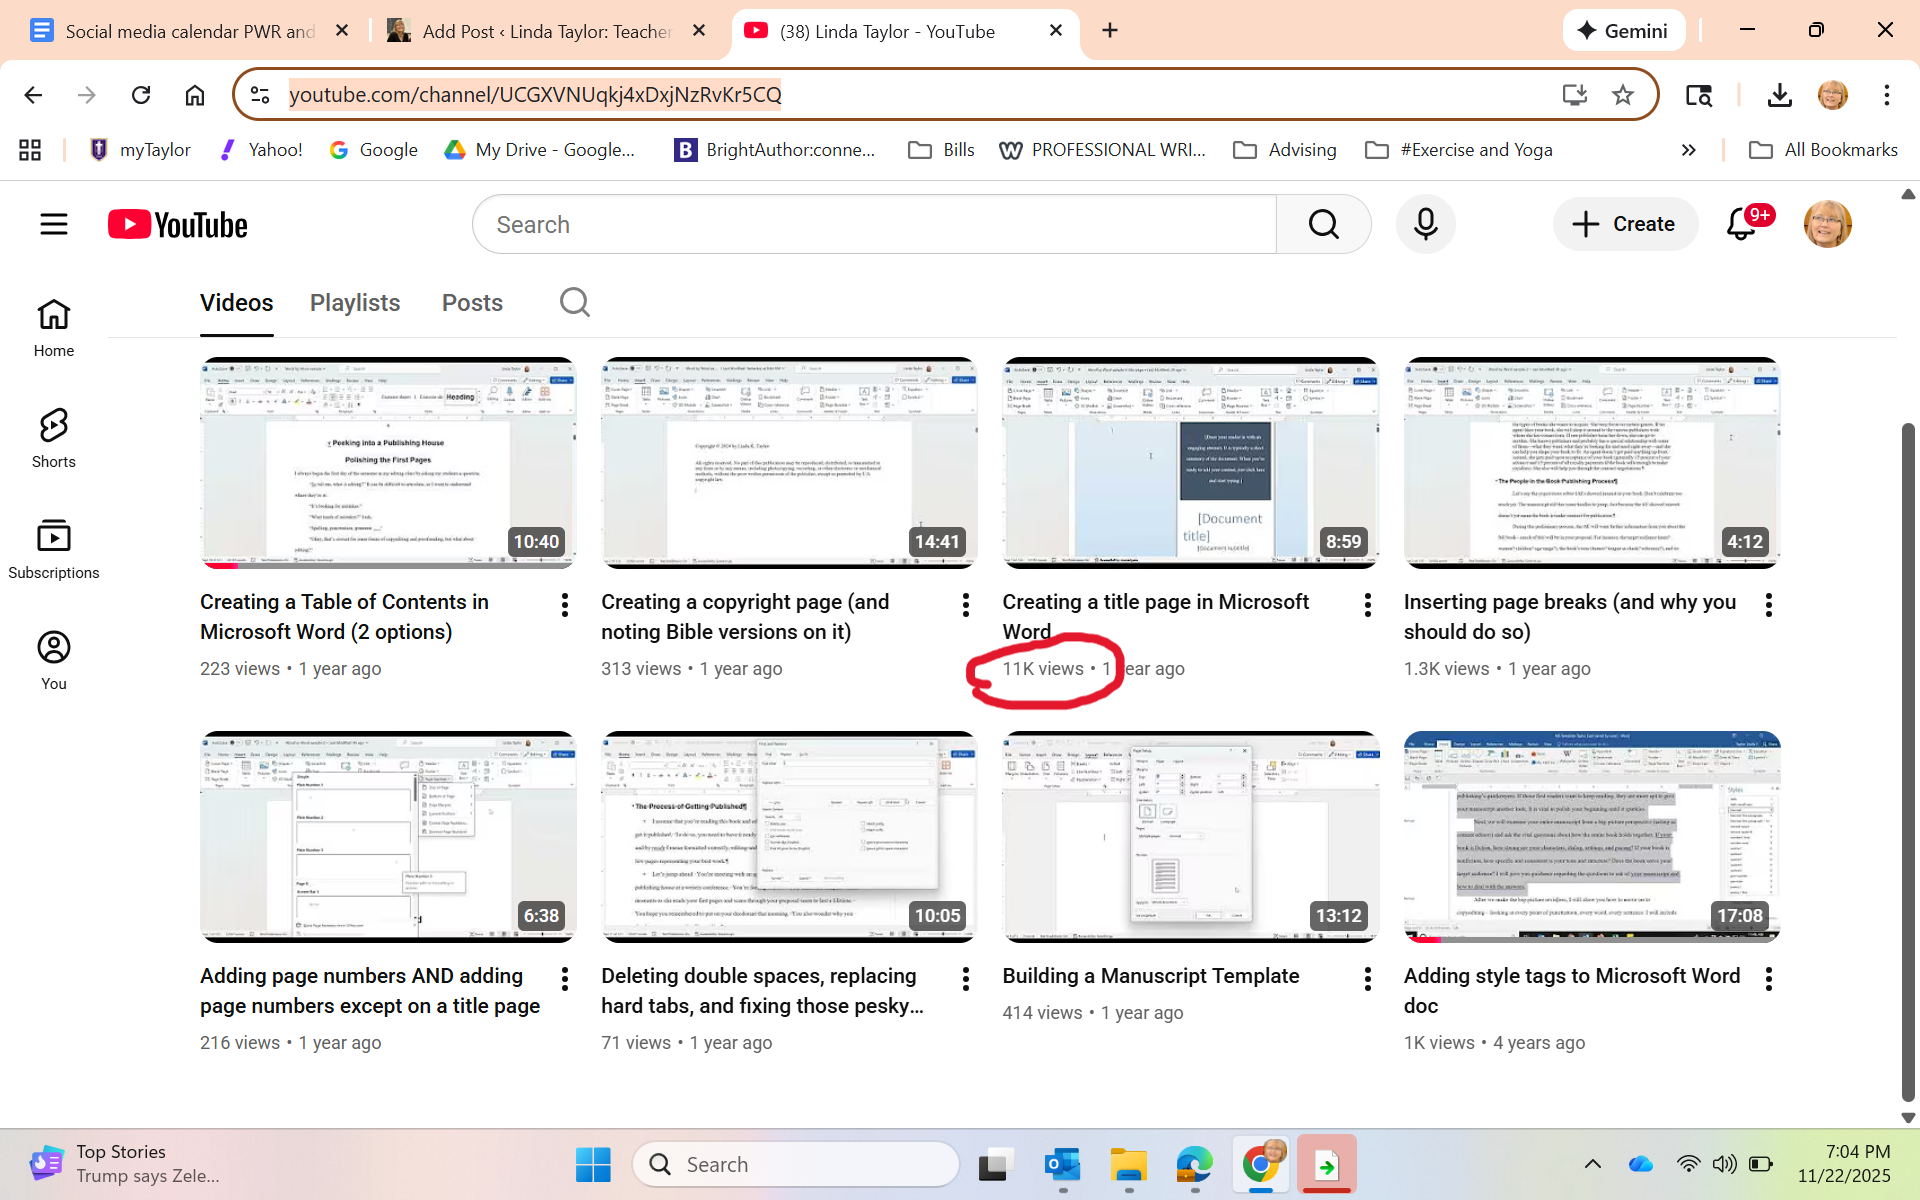Open the YouTube hamburger guide menu

pos(54,224)
